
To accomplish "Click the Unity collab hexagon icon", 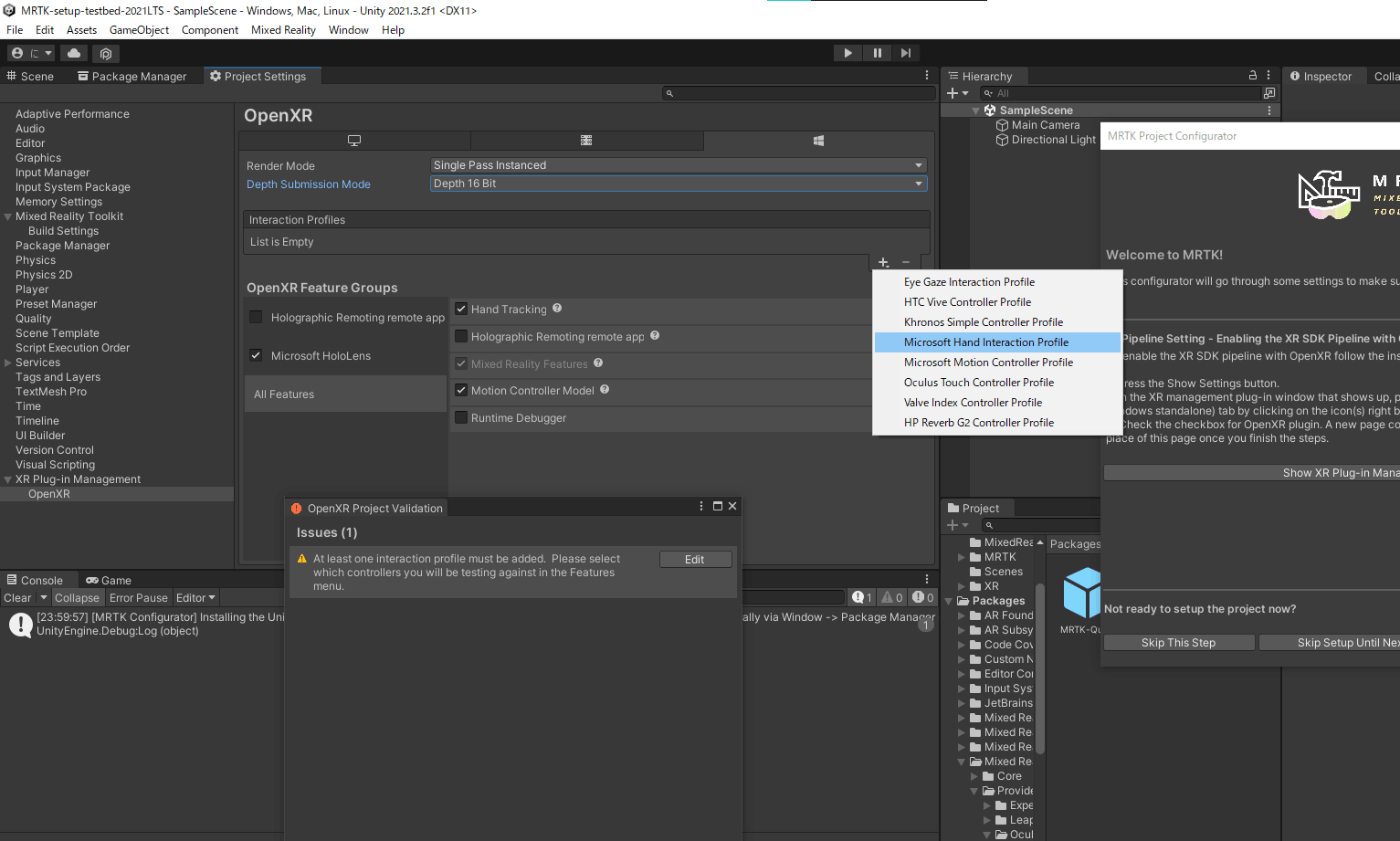I will click(x=107, y=53).
